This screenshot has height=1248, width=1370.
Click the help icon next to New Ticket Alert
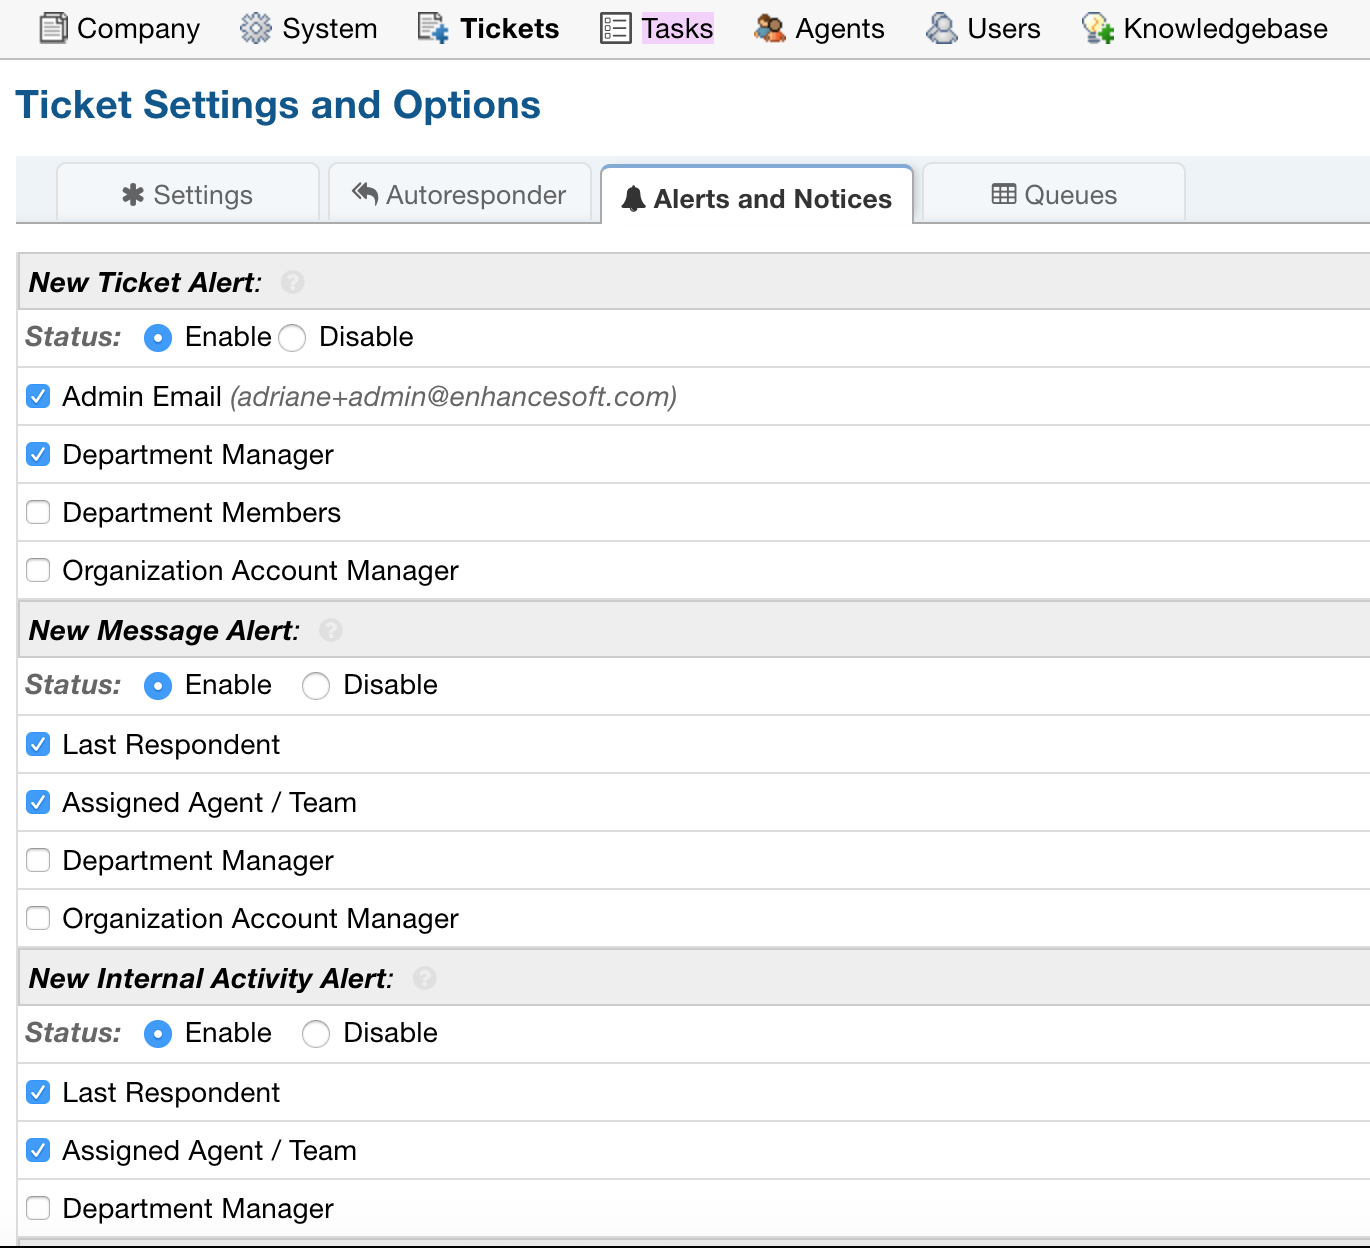coord(291,283)
